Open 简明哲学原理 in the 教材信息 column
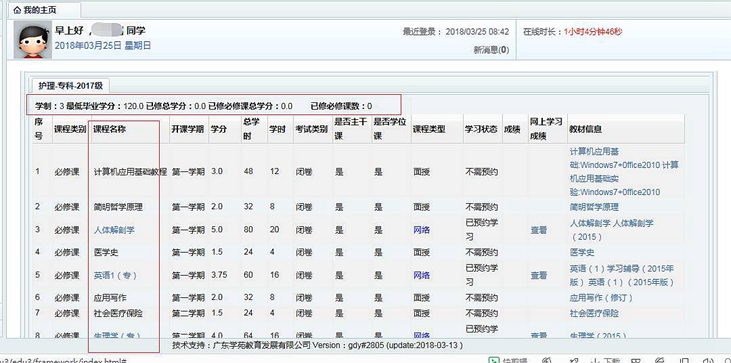The width and height of the screenshot is (731, 363). click(594, 207)
